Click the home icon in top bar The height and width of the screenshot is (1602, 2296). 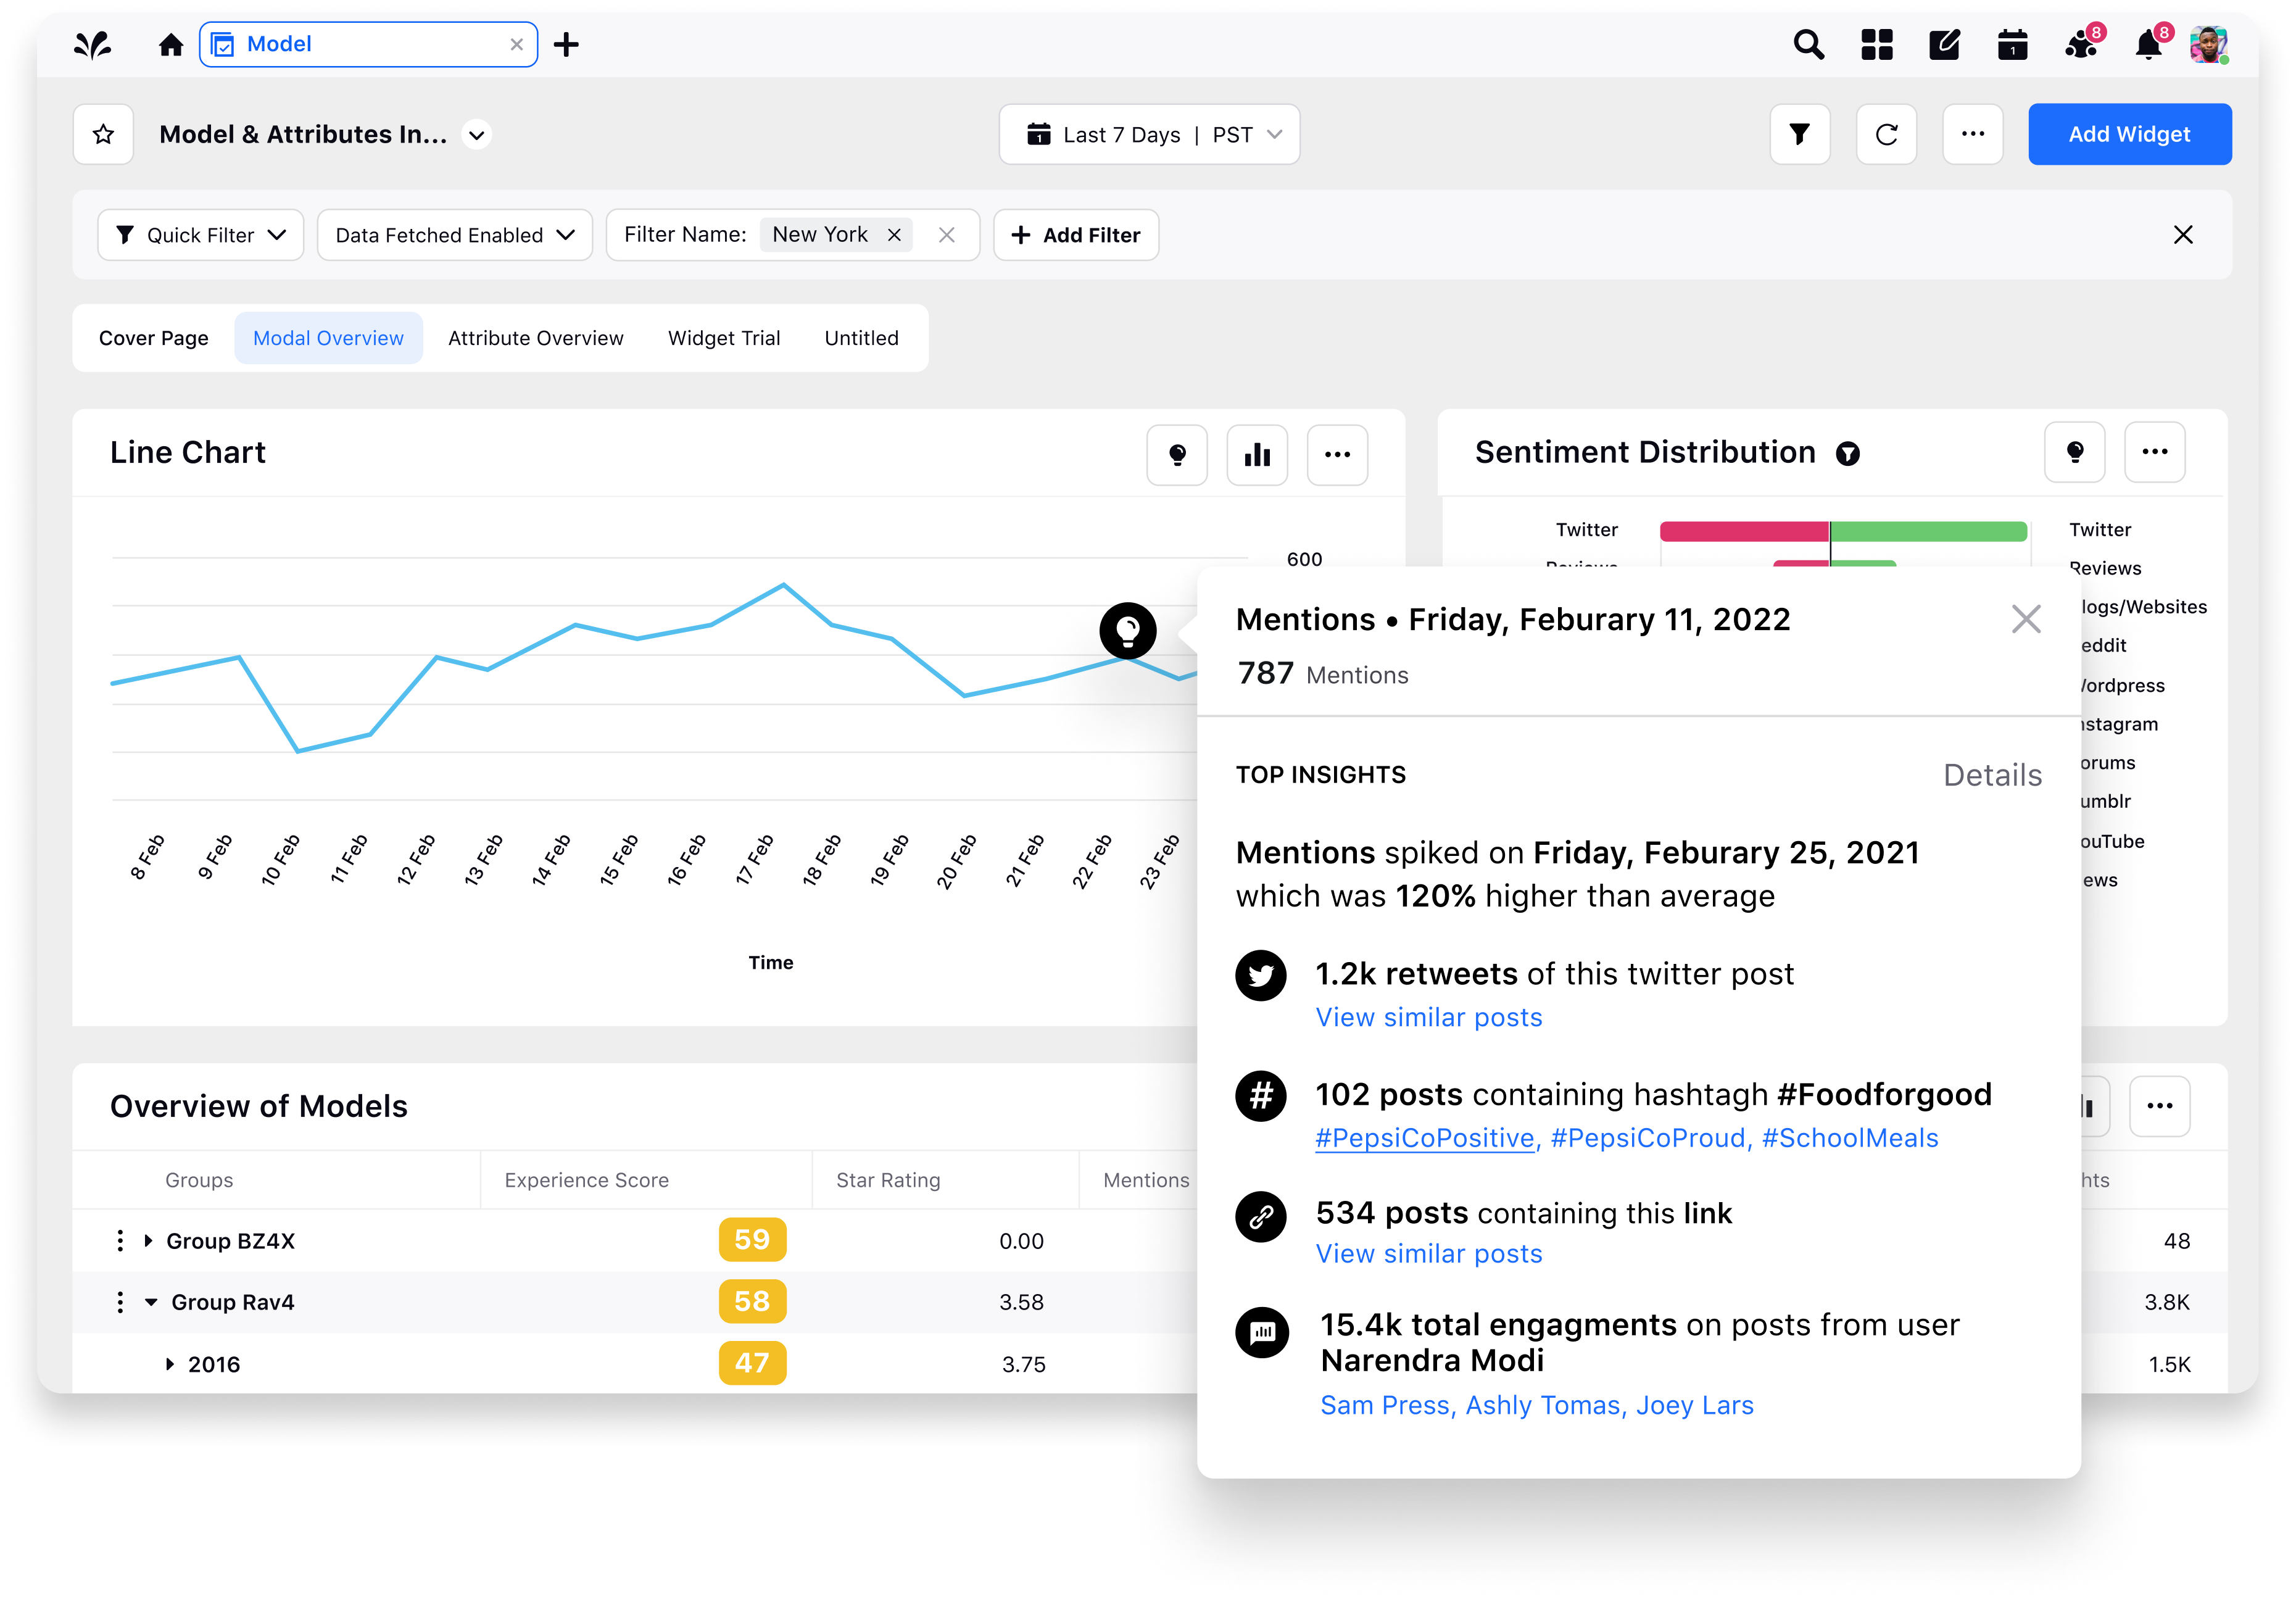click(171, 45)
